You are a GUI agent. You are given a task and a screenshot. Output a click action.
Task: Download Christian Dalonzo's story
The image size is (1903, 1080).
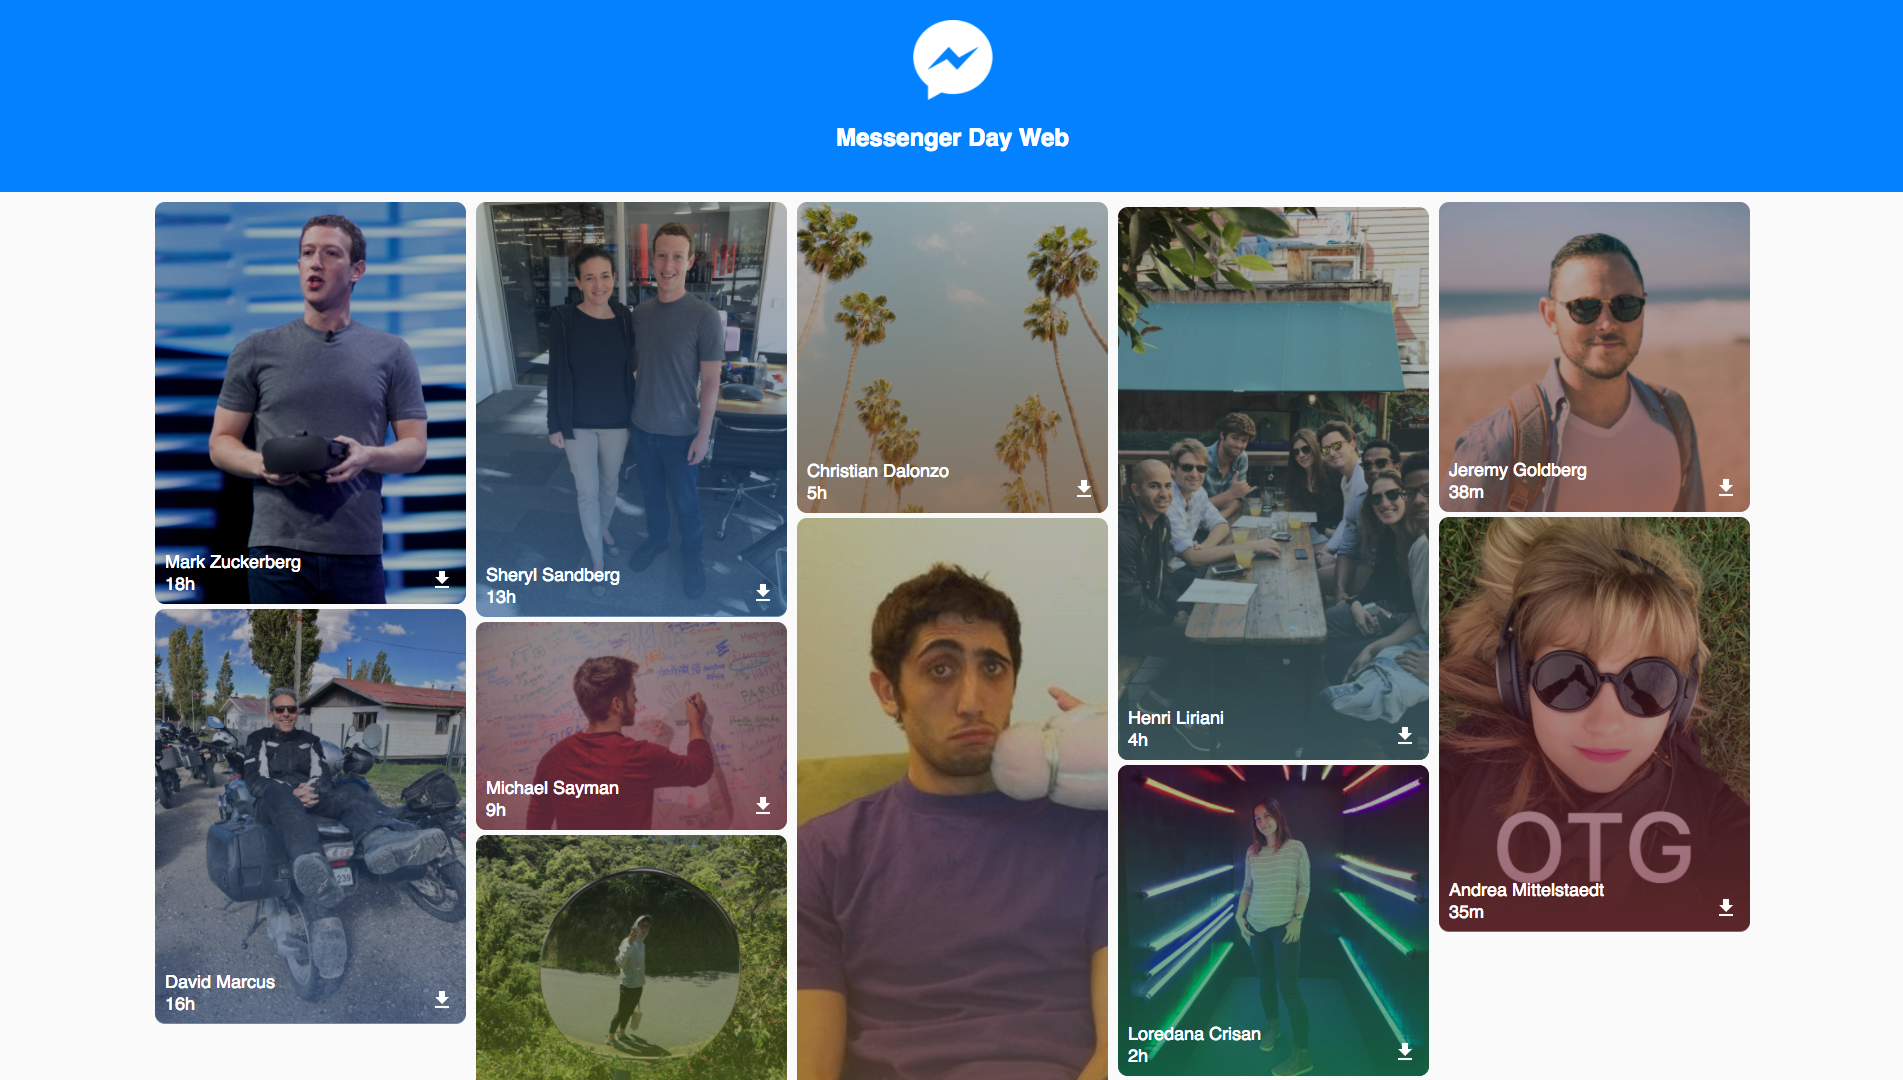[1084, 488]
